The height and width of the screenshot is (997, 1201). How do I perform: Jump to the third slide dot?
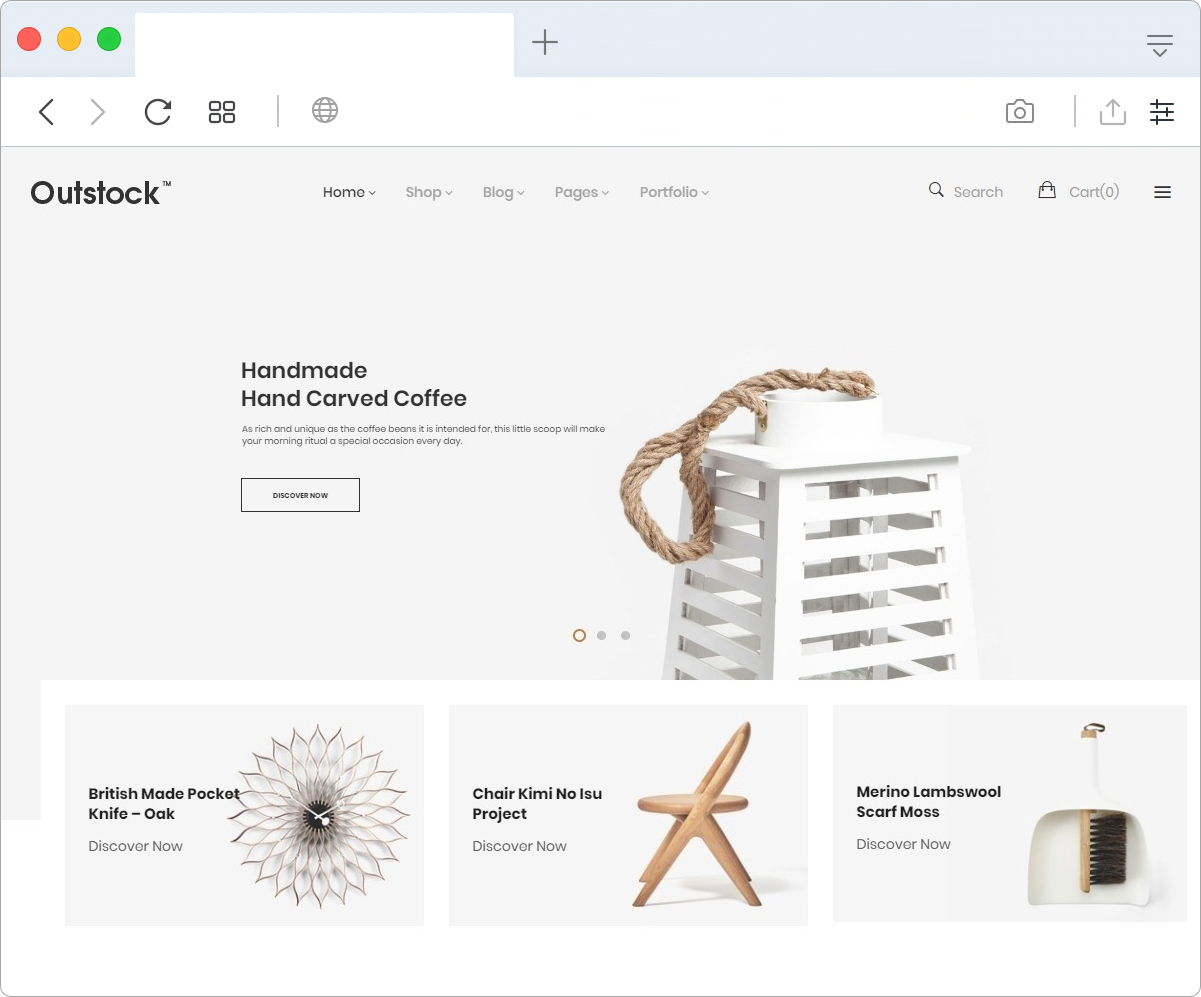pos(625,635)
